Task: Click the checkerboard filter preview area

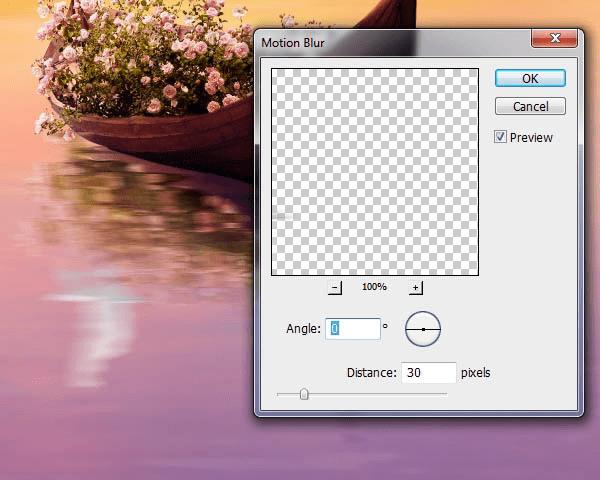Action: (x=375, y=172)
